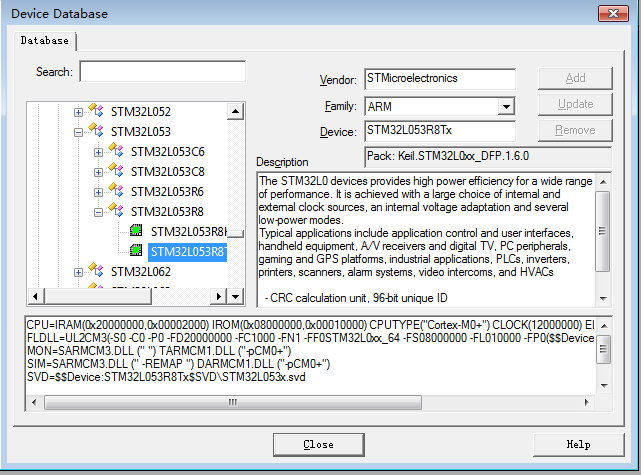Expand the STM32L053C6 node
Screen dimensions: 641x475
[98, 152]
